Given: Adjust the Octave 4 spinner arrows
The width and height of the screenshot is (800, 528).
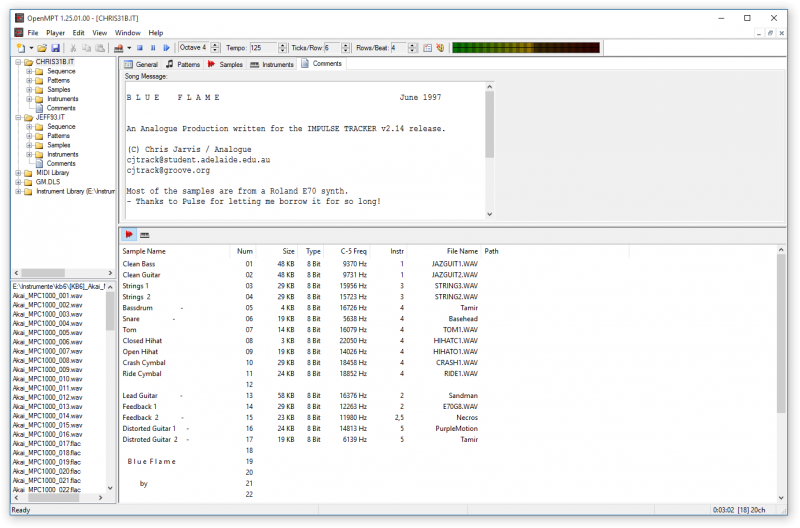Looking at the screenshot, I should point(215,48).
